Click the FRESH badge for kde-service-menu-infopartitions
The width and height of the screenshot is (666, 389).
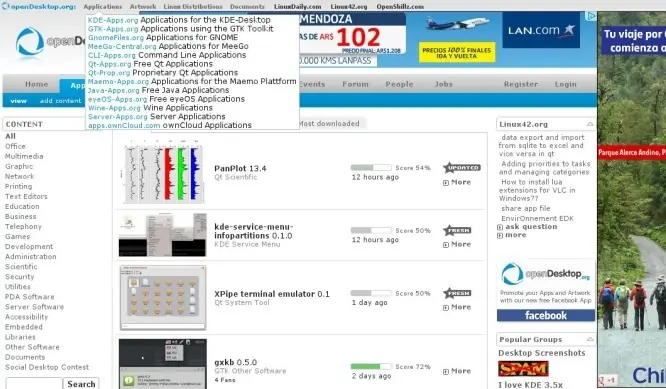pos(457,231)
